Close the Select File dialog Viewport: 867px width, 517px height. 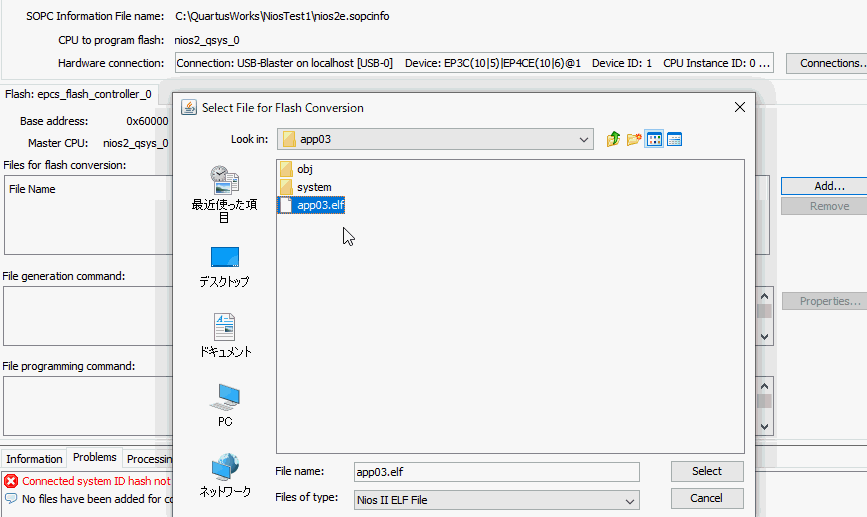(740, 107)
